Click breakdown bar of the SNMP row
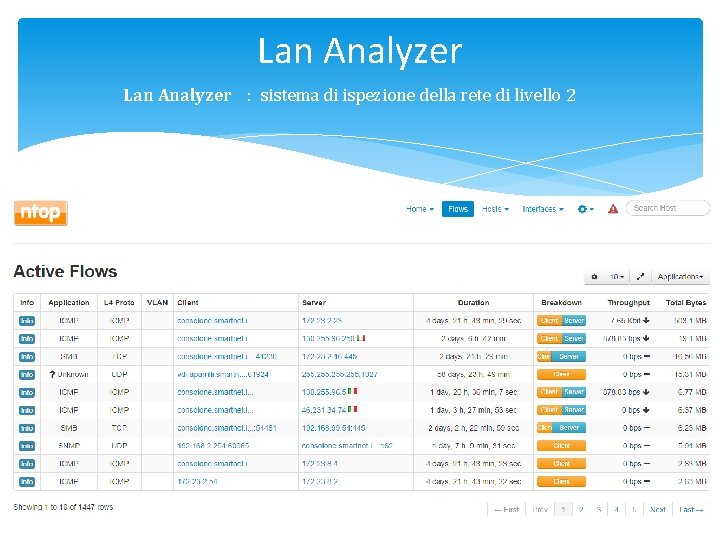The width and height of the screenshot is (720, 540). pos(562,446)
